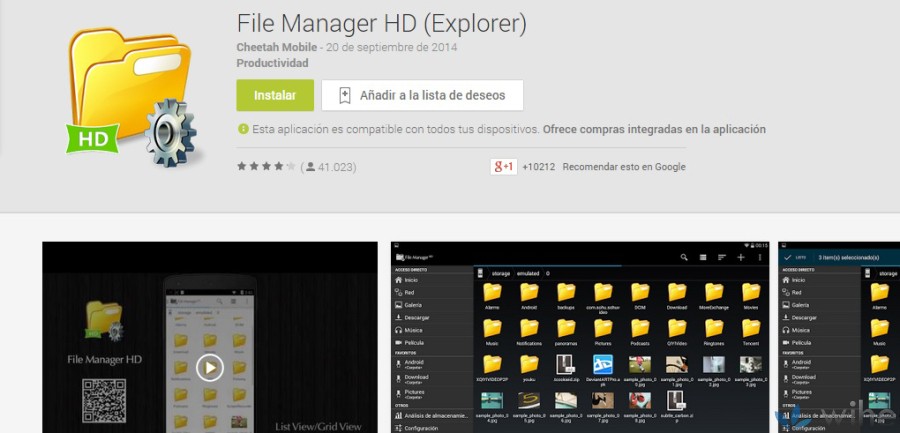Add app via Añadir a la lista de deseos
Screen dimensions: 900x433
[x=422, y=95]
